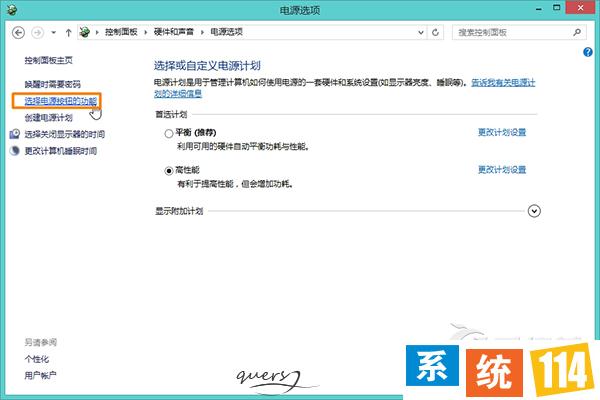Click the display-off time monitor icon
The height and width of the screenshot is (400, 600).
pos(15,134)
